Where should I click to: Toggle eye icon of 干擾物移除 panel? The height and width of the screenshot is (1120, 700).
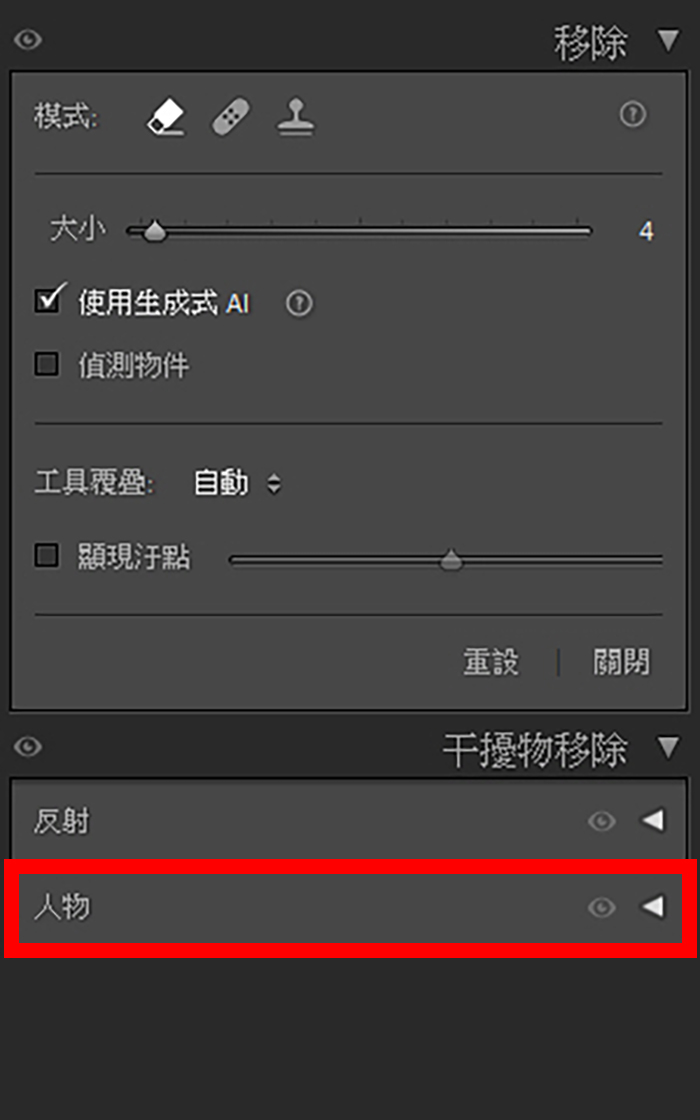(x=27, y=747)
